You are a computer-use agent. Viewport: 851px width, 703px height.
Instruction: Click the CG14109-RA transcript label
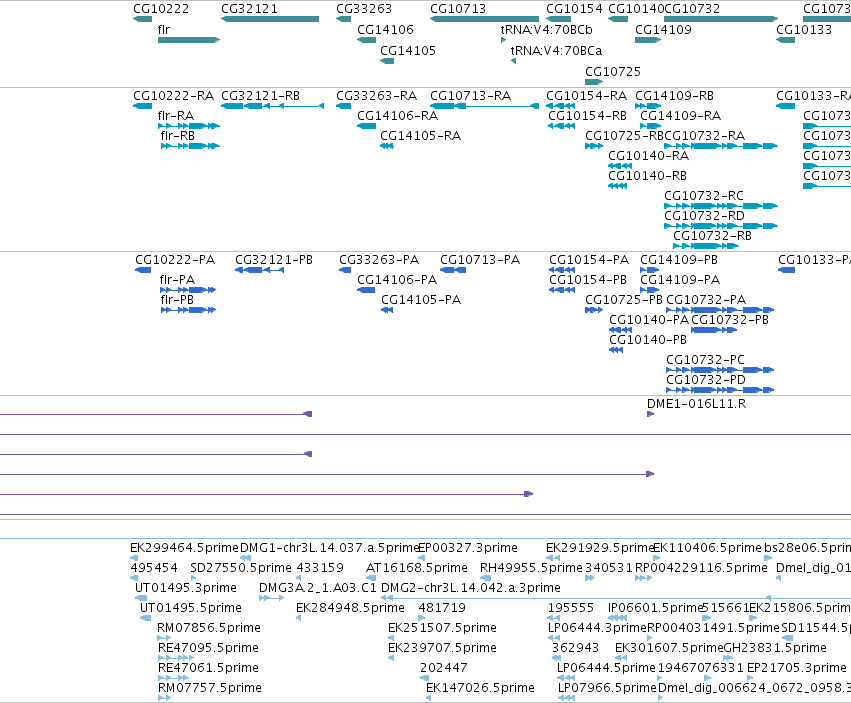(x=681, y=116)
